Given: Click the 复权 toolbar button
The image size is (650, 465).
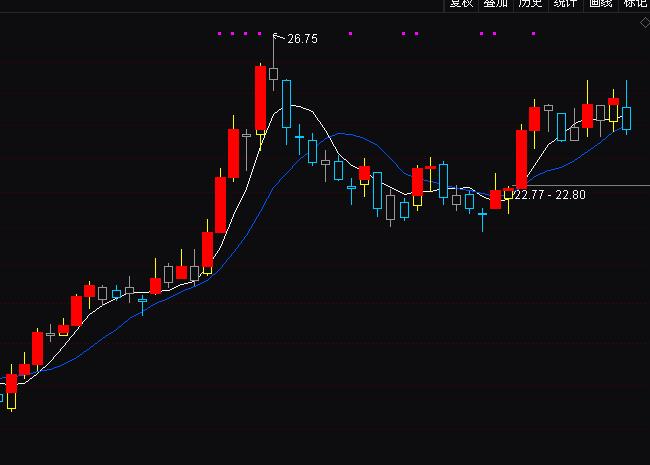Looking at the screenshot, I should [461, 4].
